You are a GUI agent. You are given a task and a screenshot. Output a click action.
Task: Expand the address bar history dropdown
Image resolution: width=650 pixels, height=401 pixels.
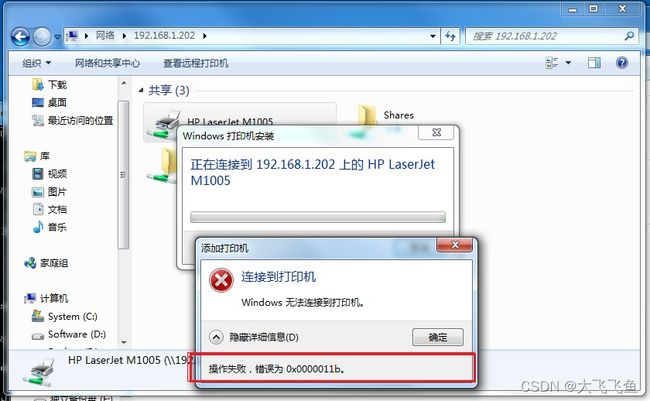click(433, 36)
